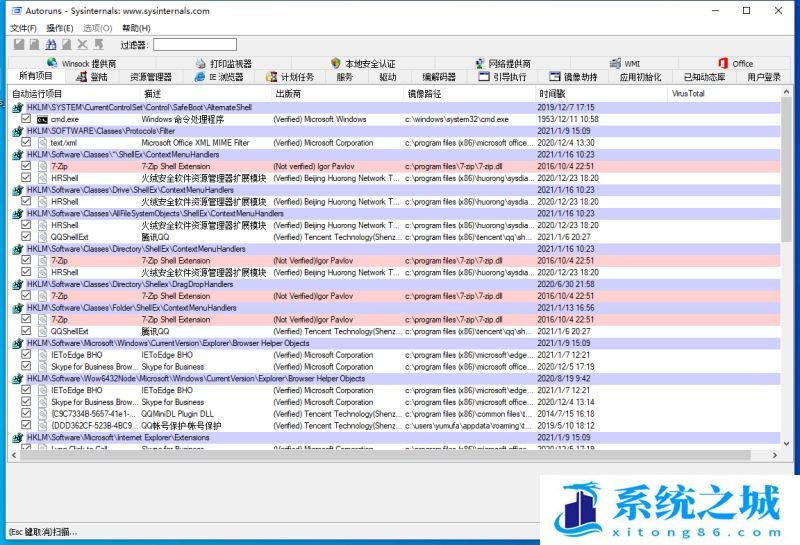Screen dimensions: 800x545
Task: Click the horizontal scrollbar thumb of the list
Action: [x=385, y=455]
